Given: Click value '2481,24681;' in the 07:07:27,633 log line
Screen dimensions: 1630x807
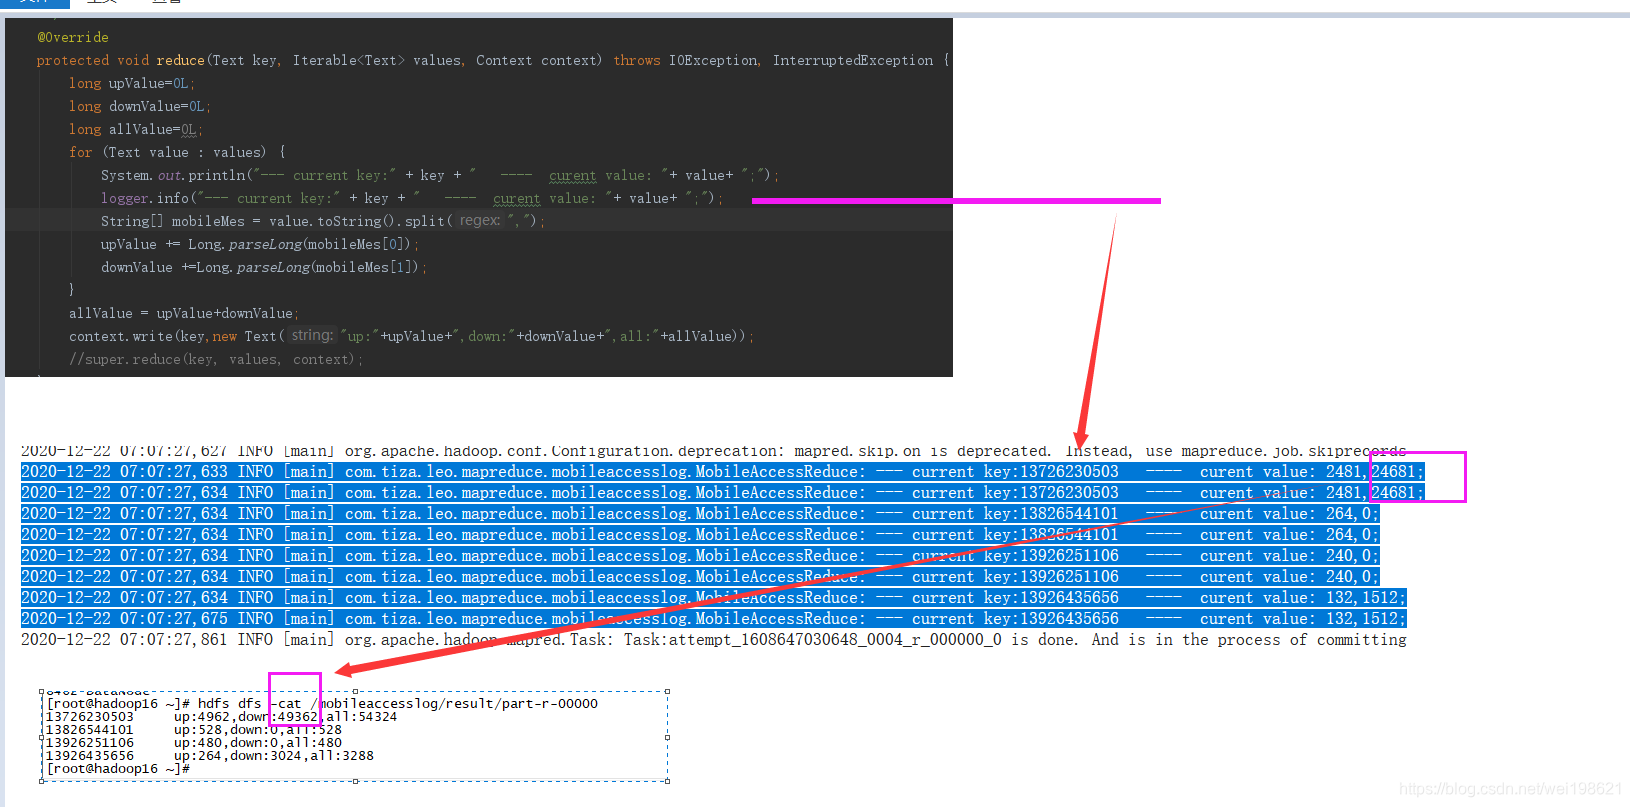Looking at the screenshot, I should coord(1374,472).
